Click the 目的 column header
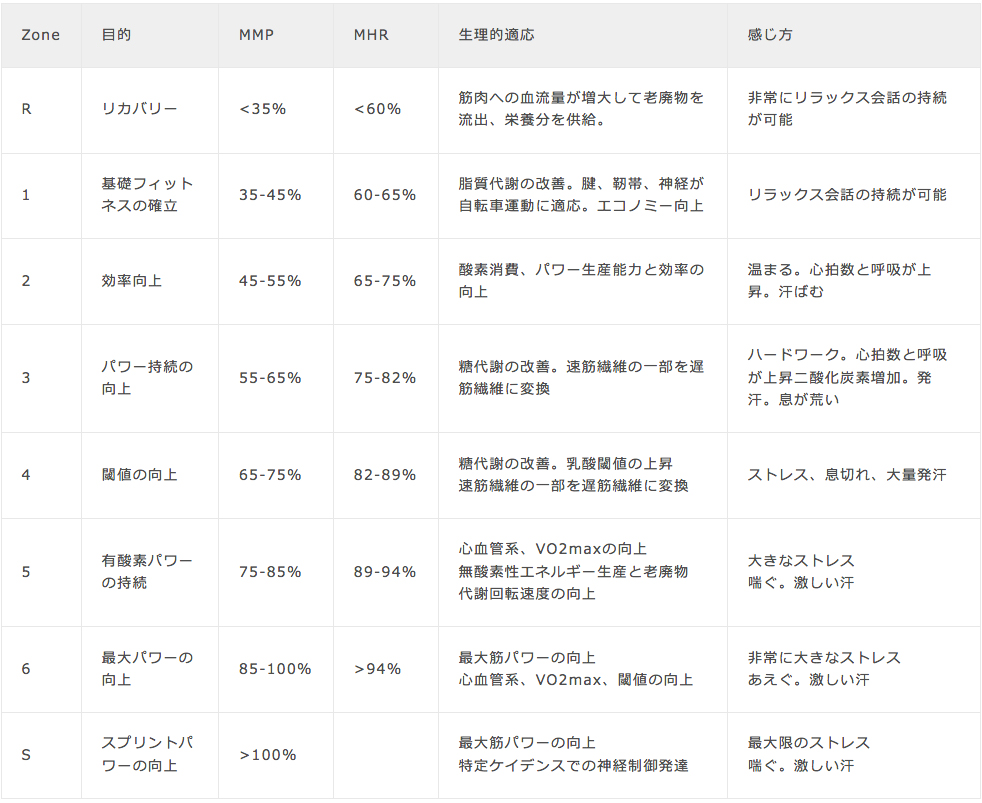The image size is (982, 803). [116, 35]
